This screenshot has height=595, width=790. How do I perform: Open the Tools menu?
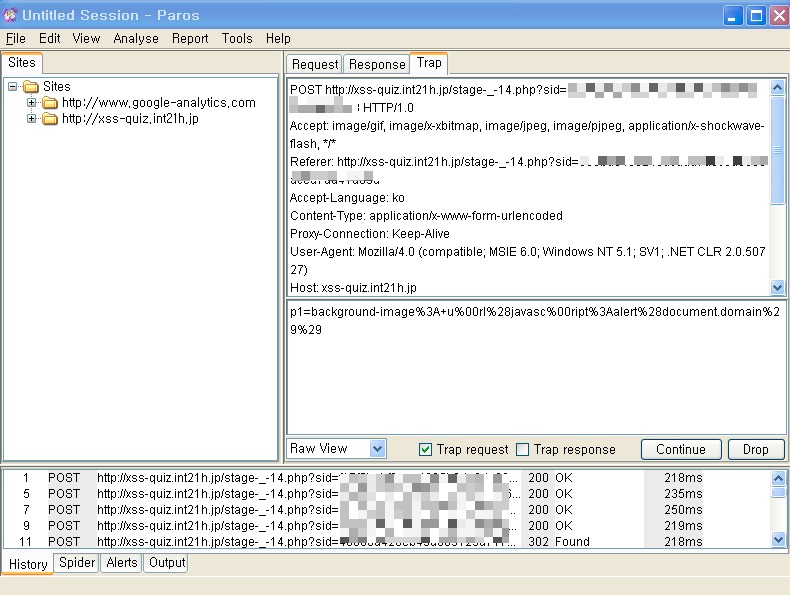point(237,38)
